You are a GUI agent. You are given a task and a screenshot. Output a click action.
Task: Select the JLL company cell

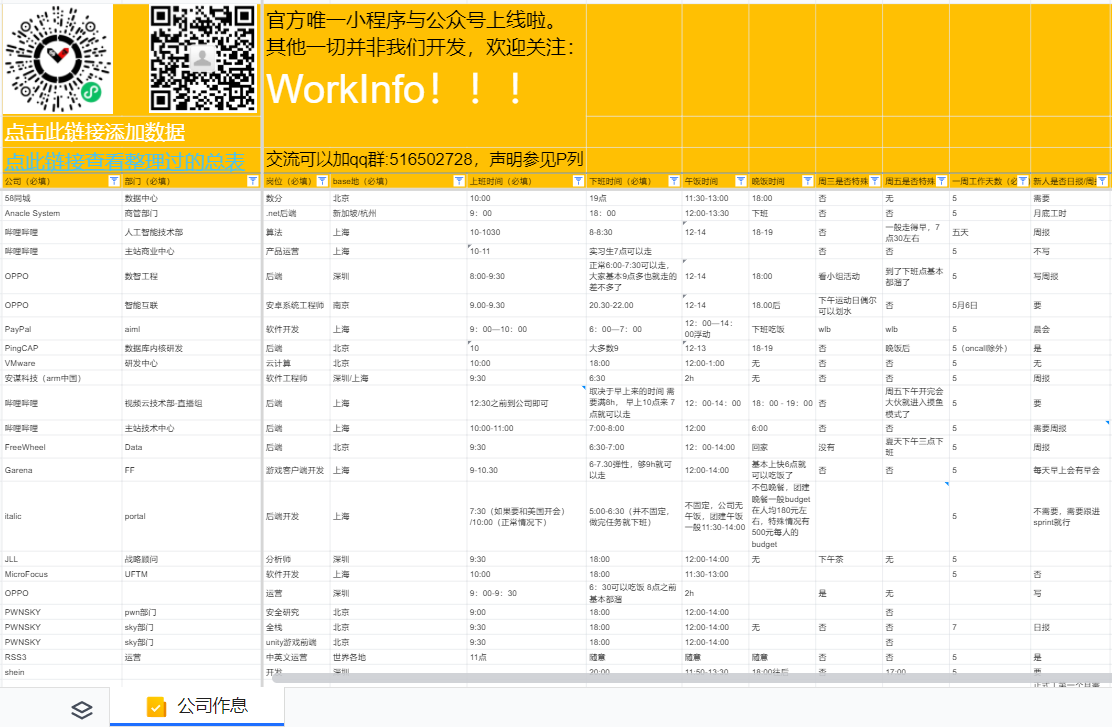[62, 559]
